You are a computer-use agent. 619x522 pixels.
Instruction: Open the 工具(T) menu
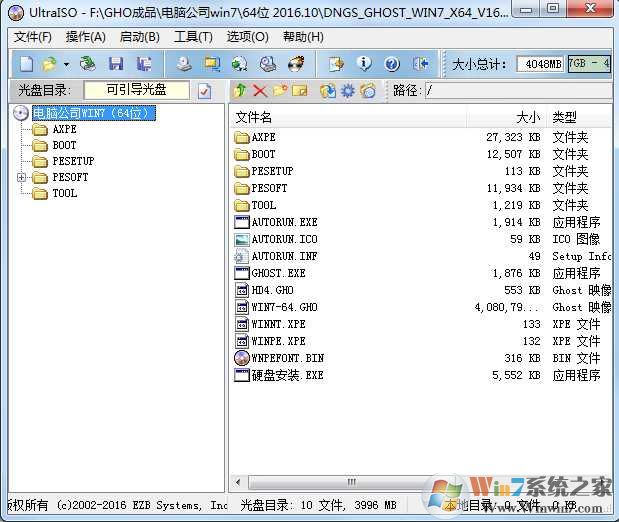[x=193, y=37]
